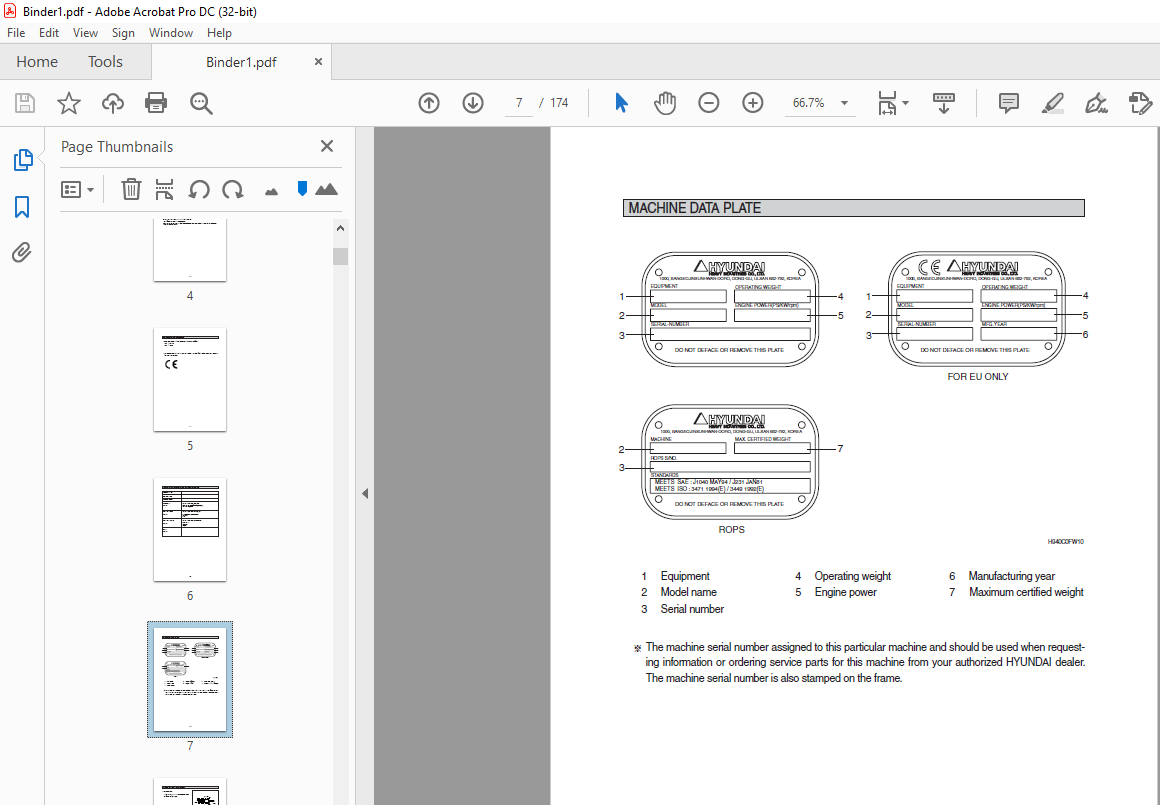Click the Manufacturing year legend text
The image size is (1160, 805).
coord(1011,576)
